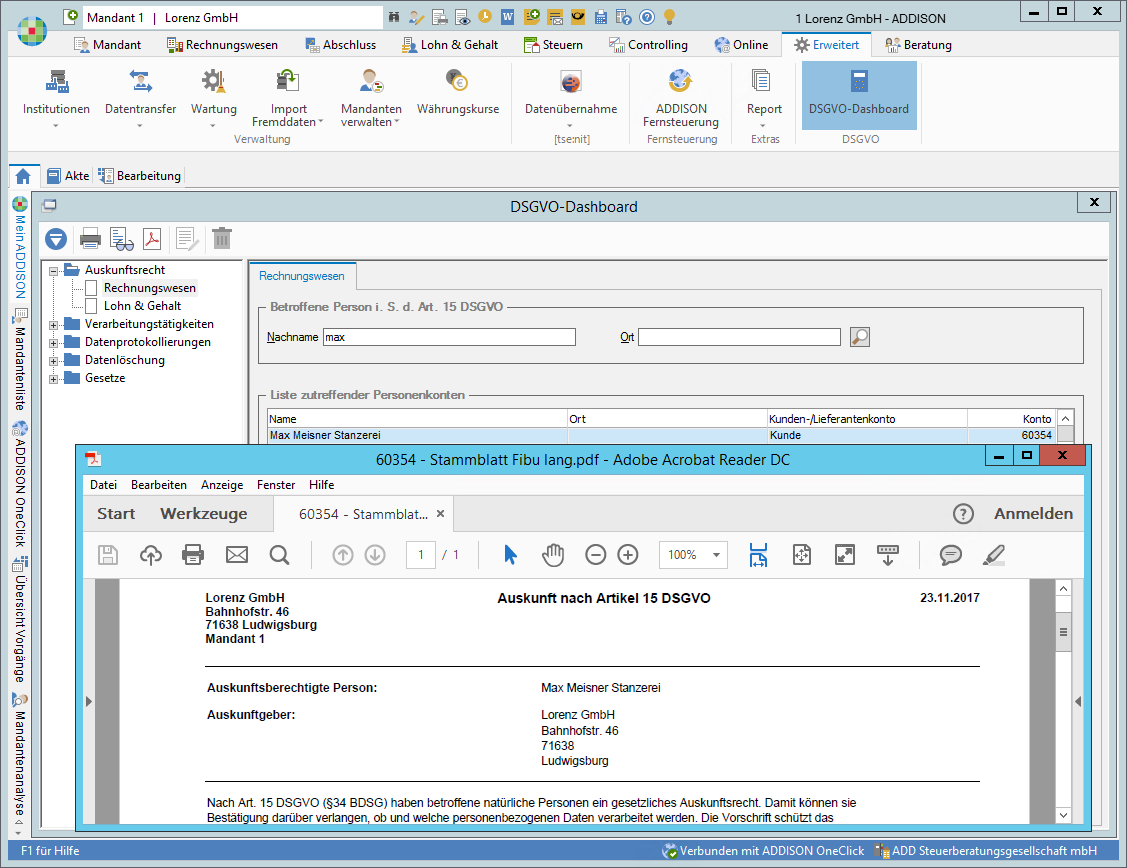This screenshot has height=868, width=1127.
Task: Click the Nachname input field
Action: 449,338
